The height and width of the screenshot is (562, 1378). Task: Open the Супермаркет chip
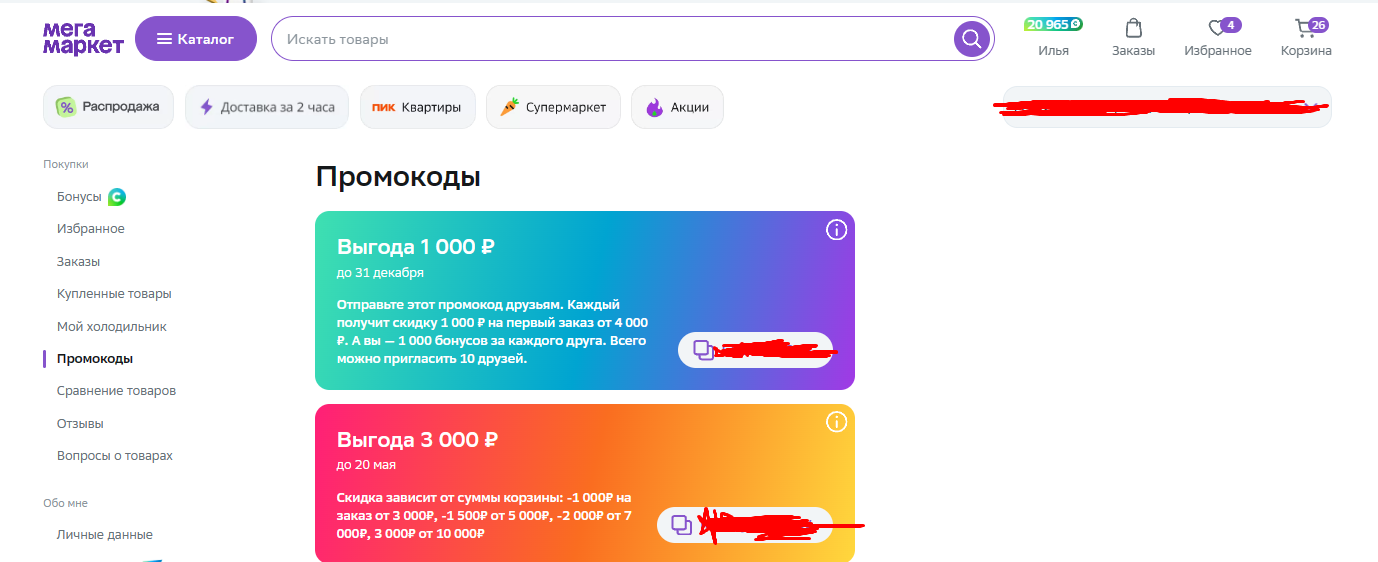[x=553, y=107]
